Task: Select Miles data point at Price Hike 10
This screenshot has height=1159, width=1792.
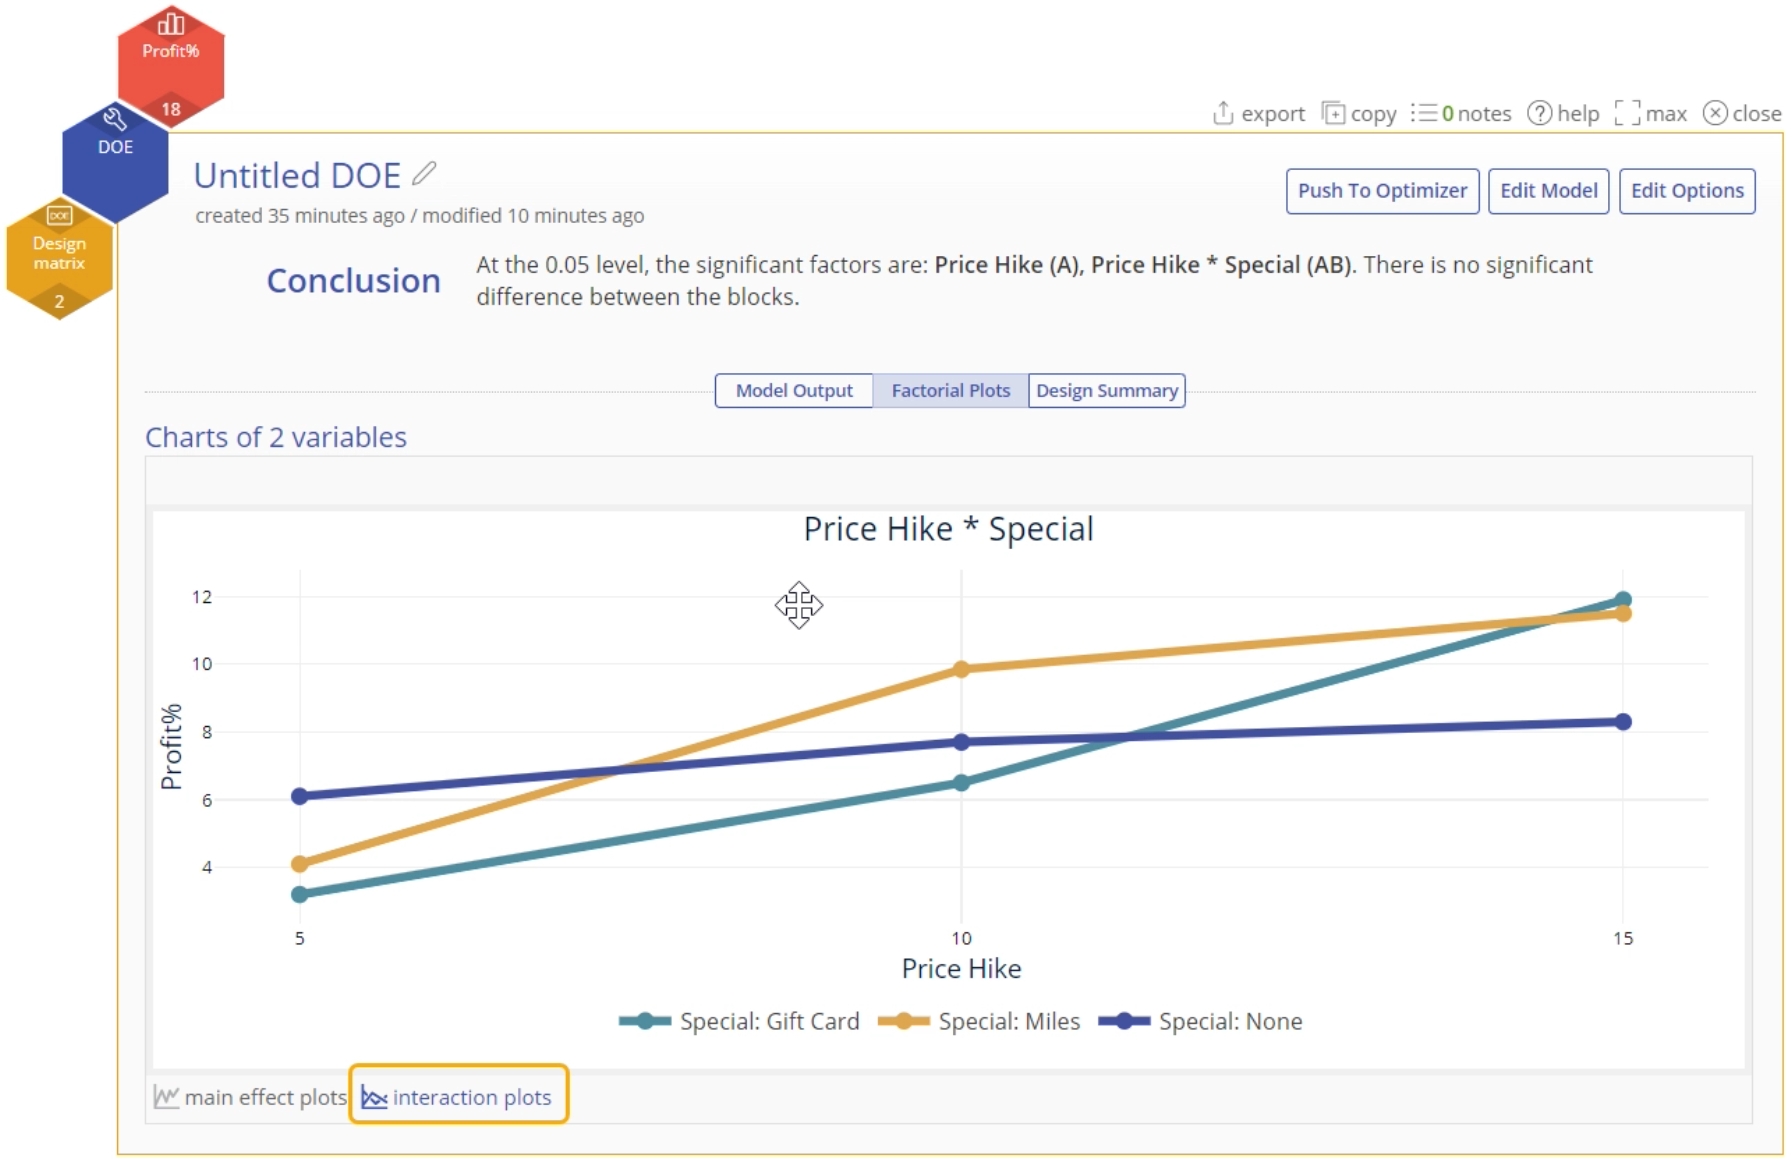Action: click(x=961, y=669)
